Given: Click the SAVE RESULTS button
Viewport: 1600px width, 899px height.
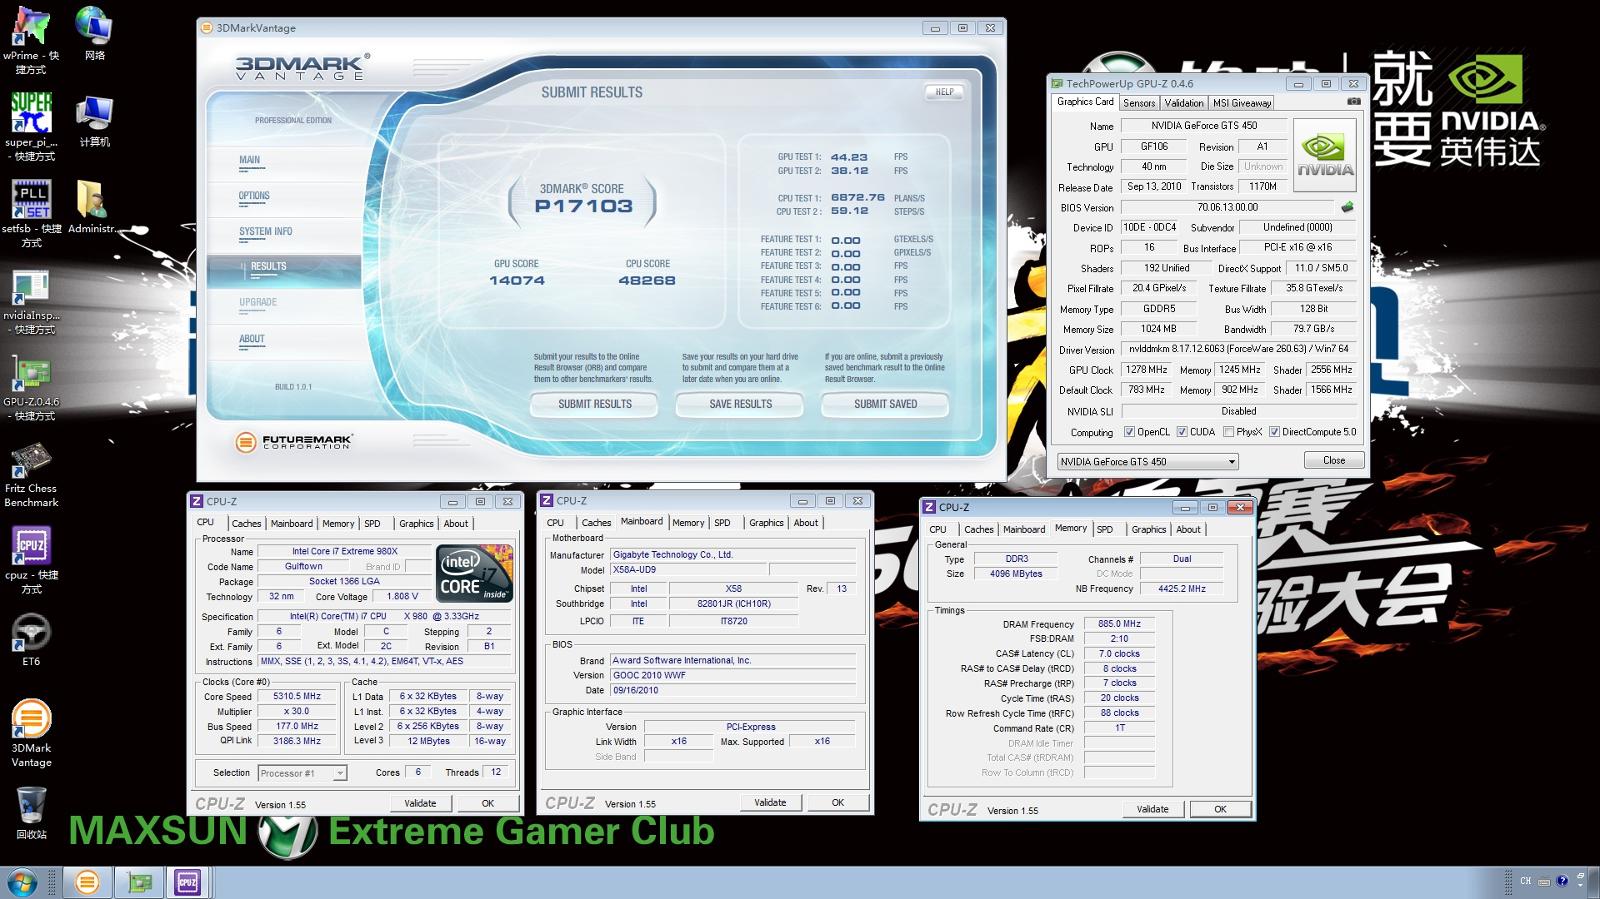Looking at the screenshot, I should (x=740, y=404).
